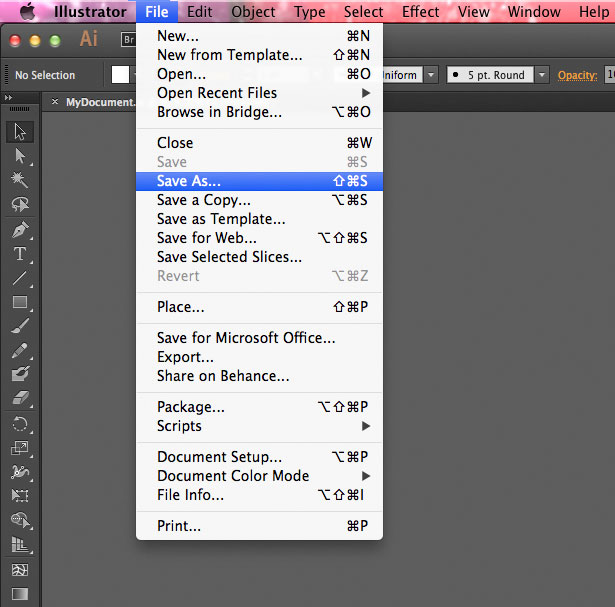This screenshot has width=615, height=607.
Task: Select the Warp tool
Action: pyautogui.click(x=20, y=472)
